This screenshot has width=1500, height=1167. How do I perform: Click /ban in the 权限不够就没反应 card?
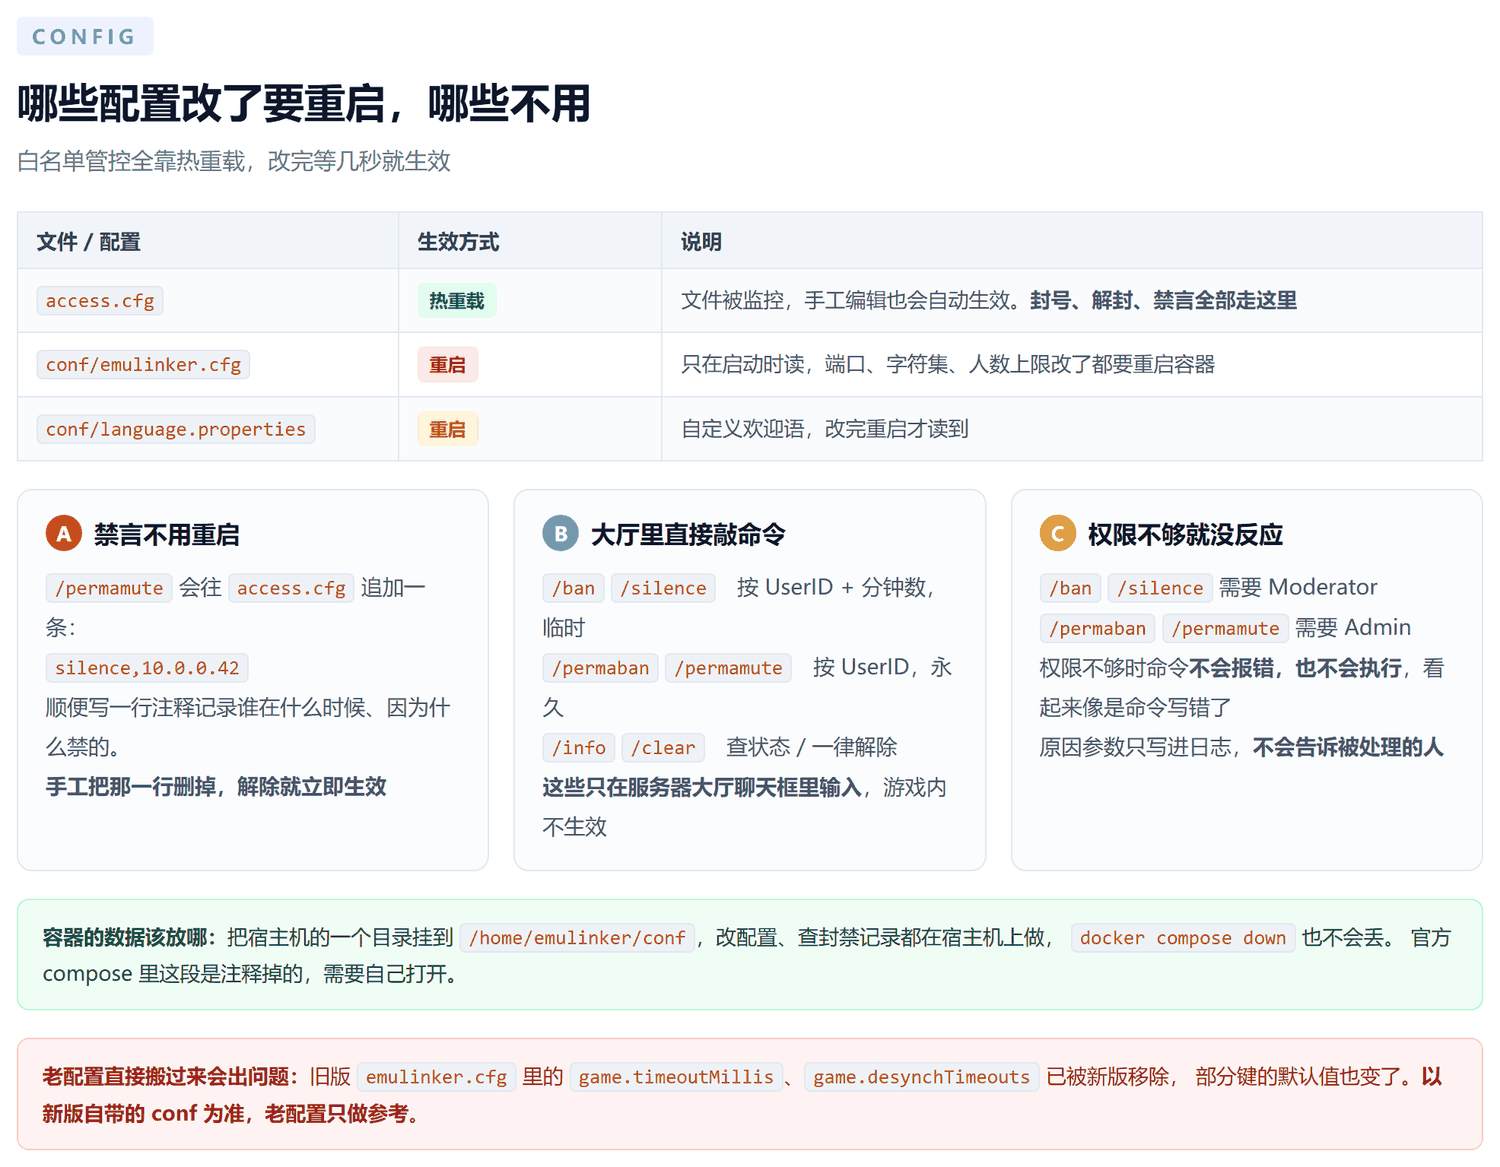click(1071, 588)
